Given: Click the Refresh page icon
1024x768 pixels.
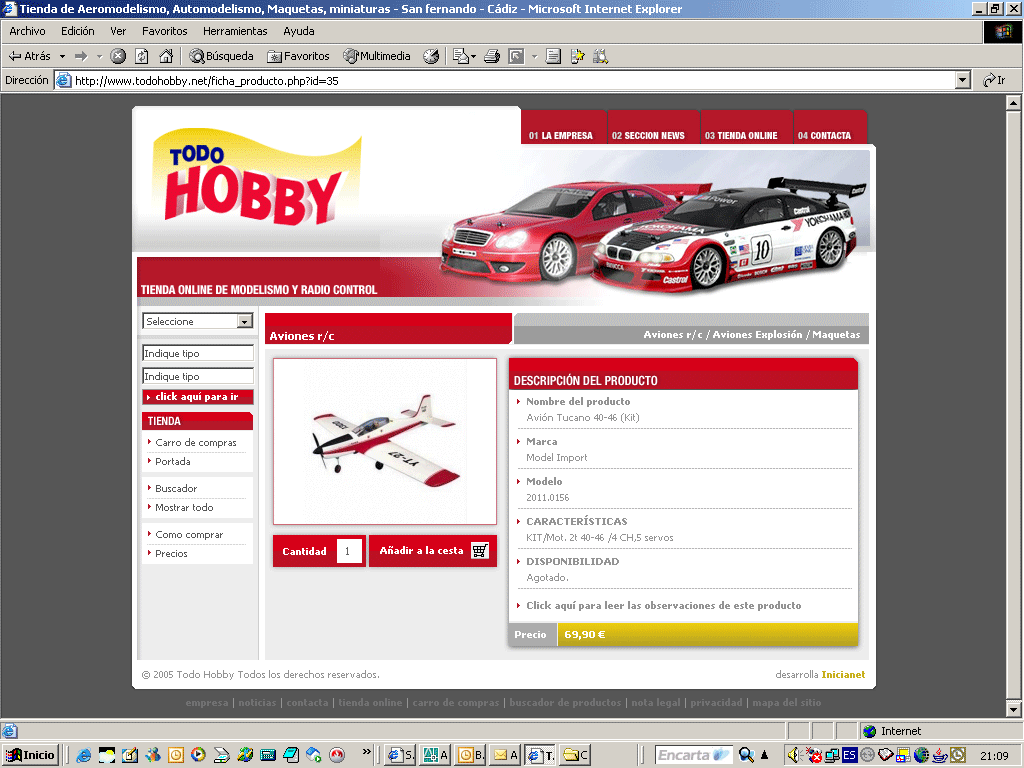Looking at the screenshot, I should point(142,56).
